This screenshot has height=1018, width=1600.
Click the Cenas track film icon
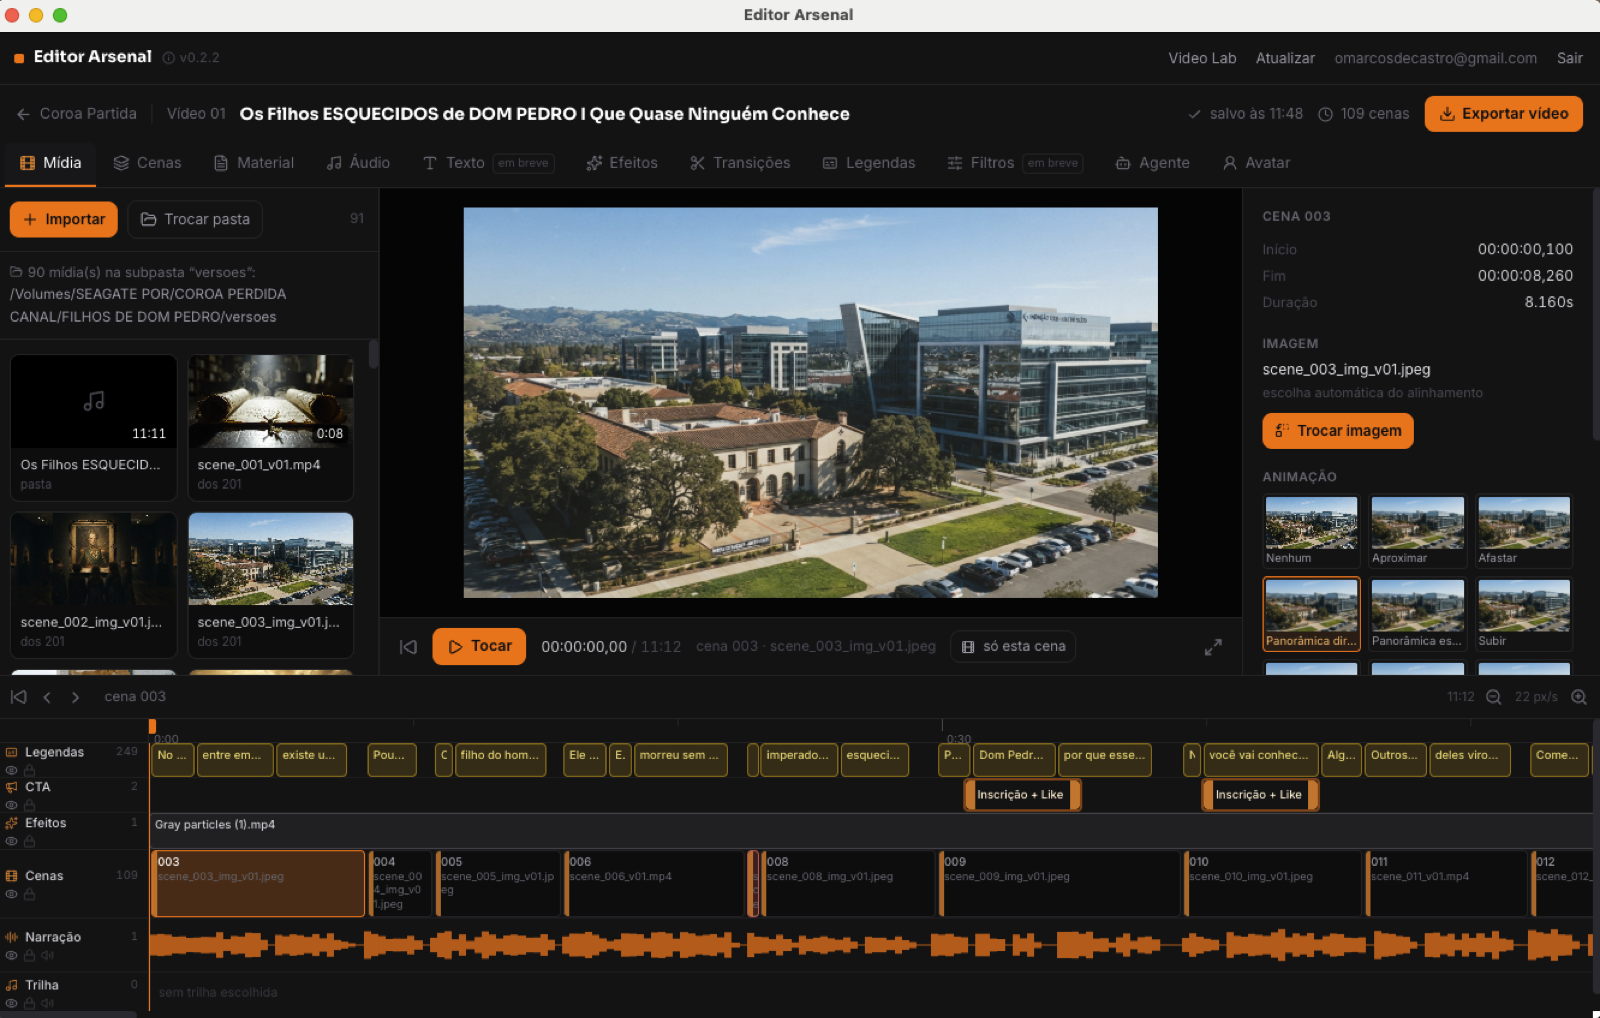tap(12, 875)
